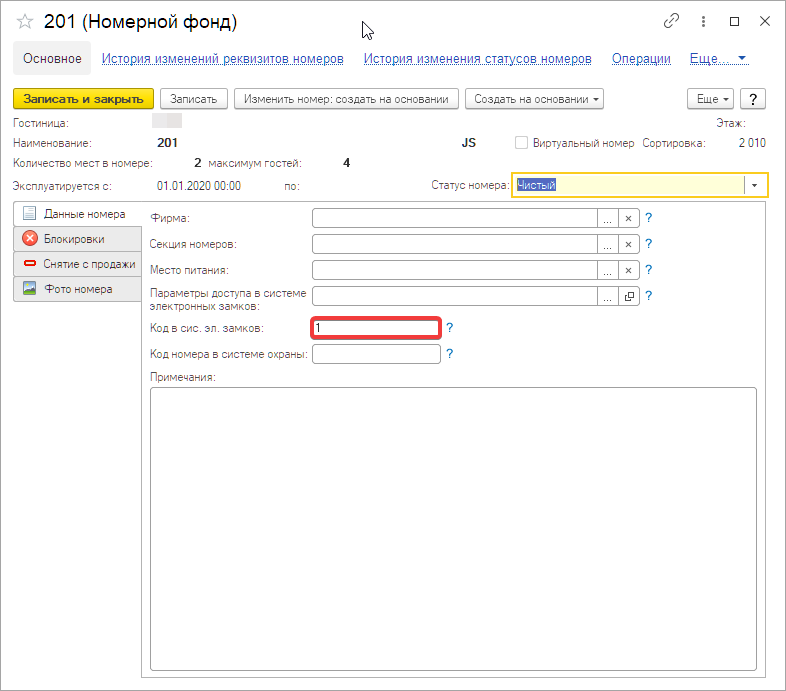Open the Создать на основании dropdown

pyautogui.click(x=534, y=99)
